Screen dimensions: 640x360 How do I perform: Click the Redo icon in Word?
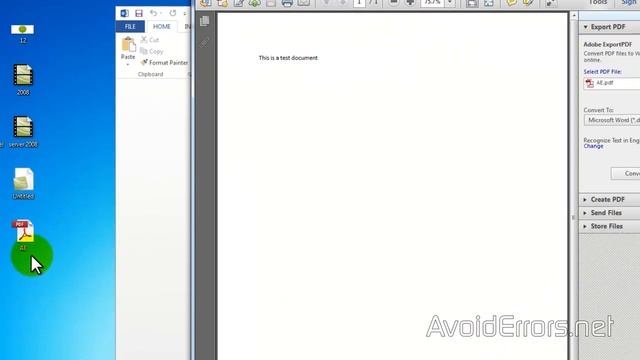pos(173,13)
